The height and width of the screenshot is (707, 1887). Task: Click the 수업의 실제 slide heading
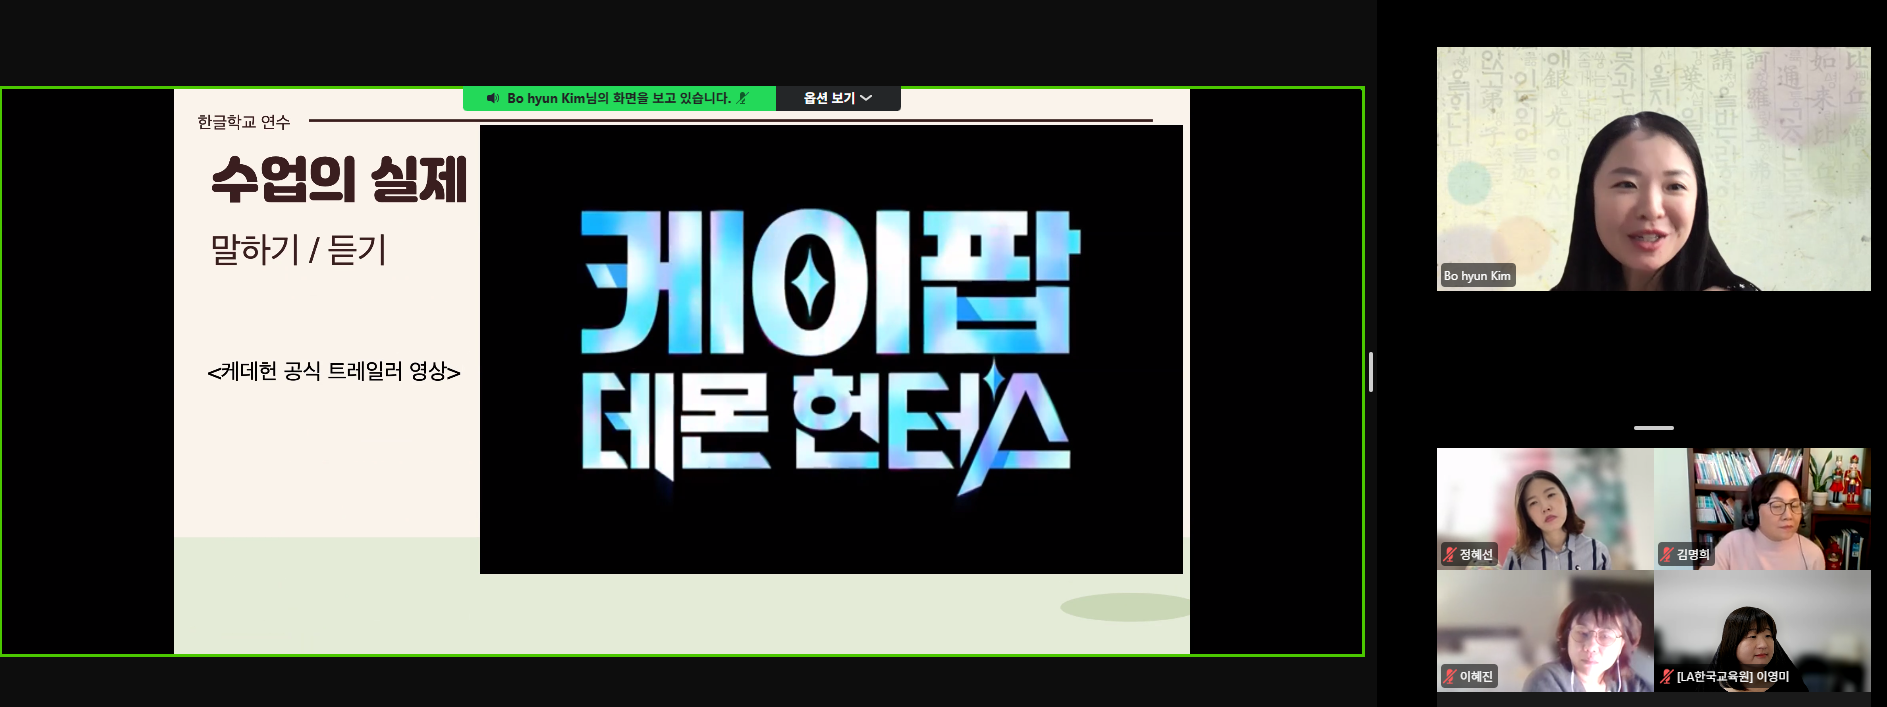coord(339,181)
